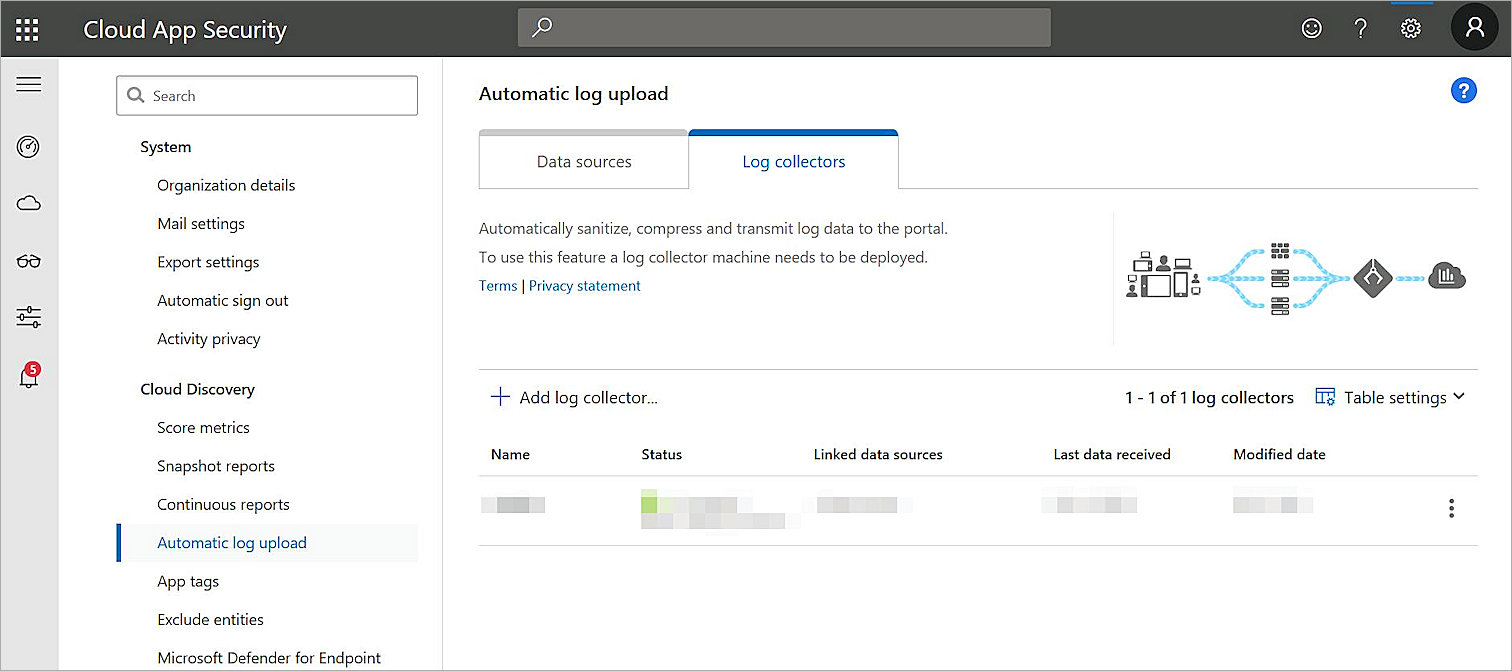Open the app launcher waffle icon
This screenshot has height=671, width=1512.
tap(27, 29)
